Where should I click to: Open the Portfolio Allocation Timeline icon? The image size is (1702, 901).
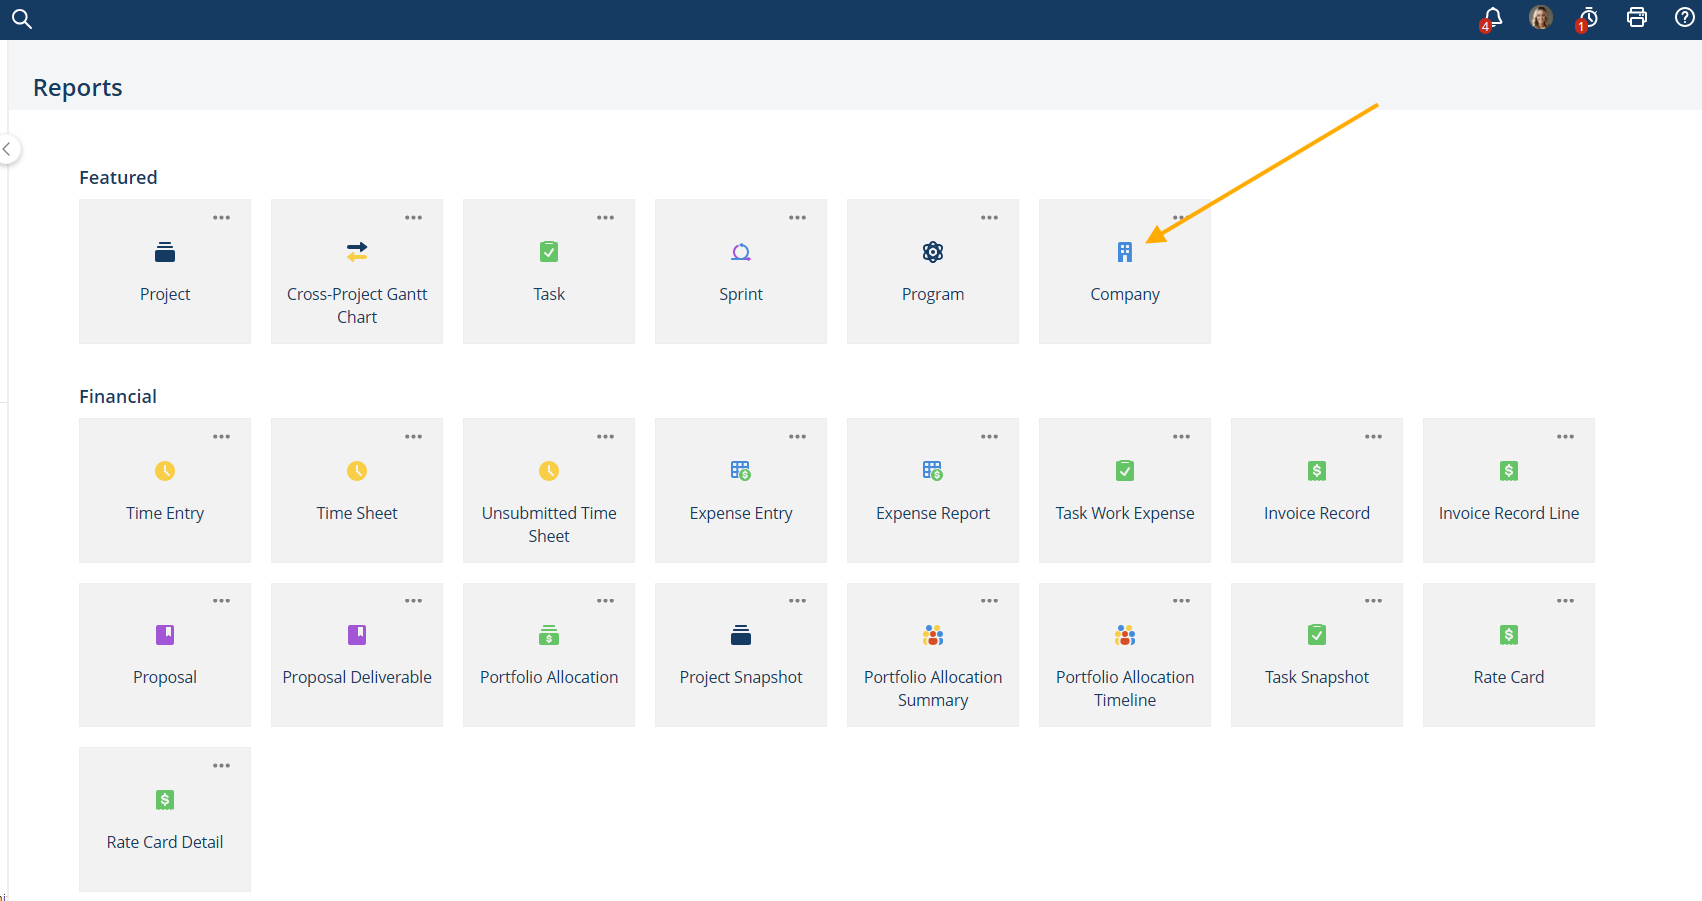click(x=1125, y=635)
